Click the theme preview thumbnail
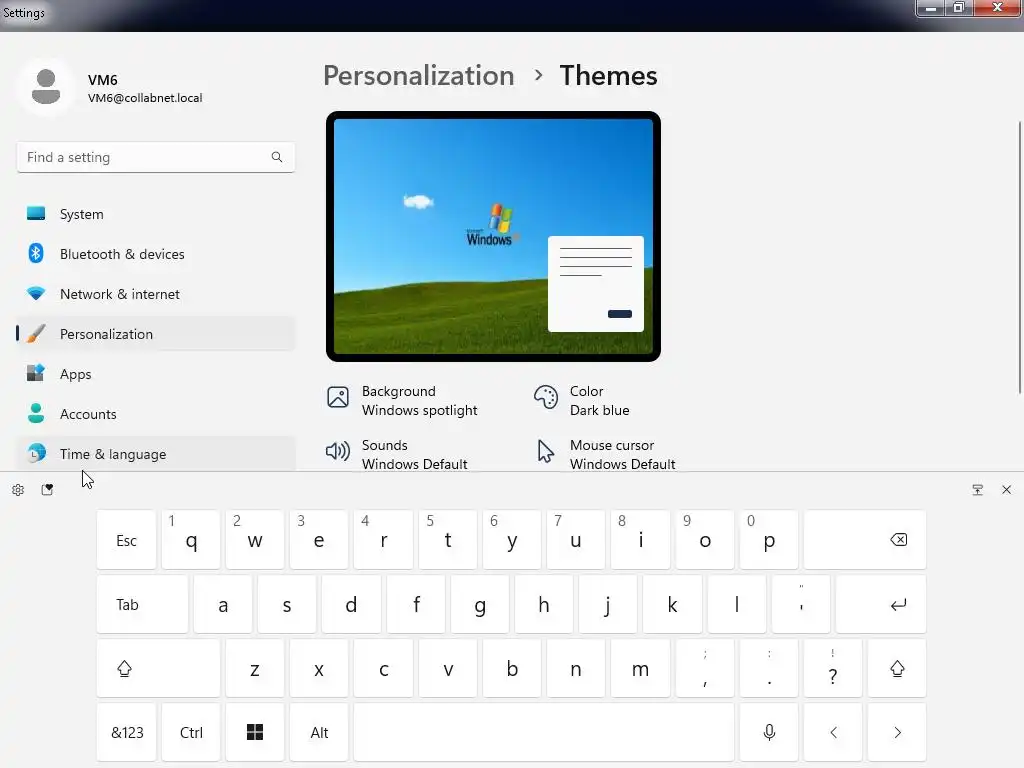 pos(493,236)
